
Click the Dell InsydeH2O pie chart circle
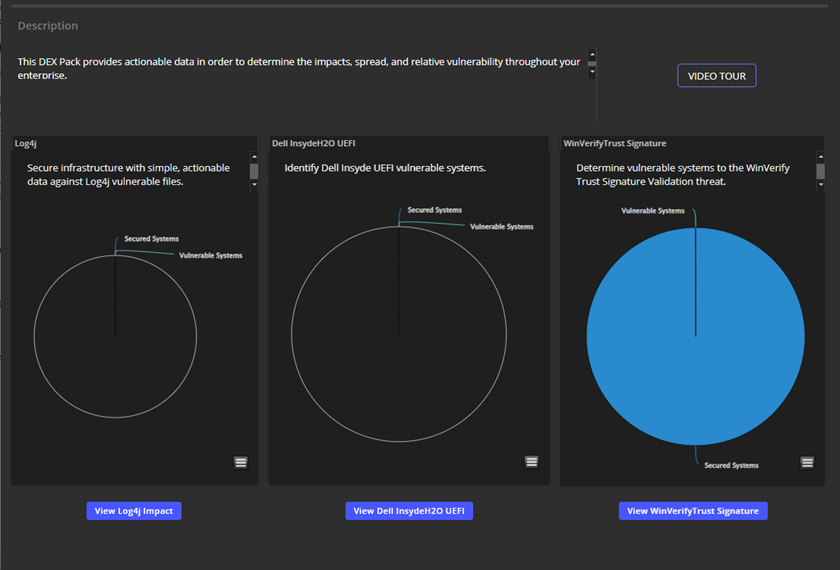click(x=399, y=334)
